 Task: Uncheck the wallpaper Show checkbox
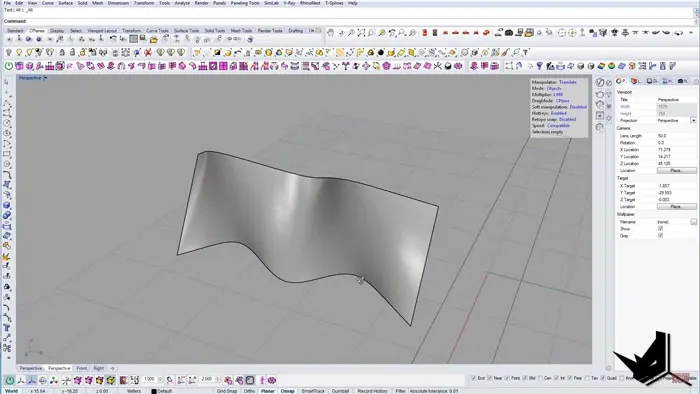click(660, 228)
